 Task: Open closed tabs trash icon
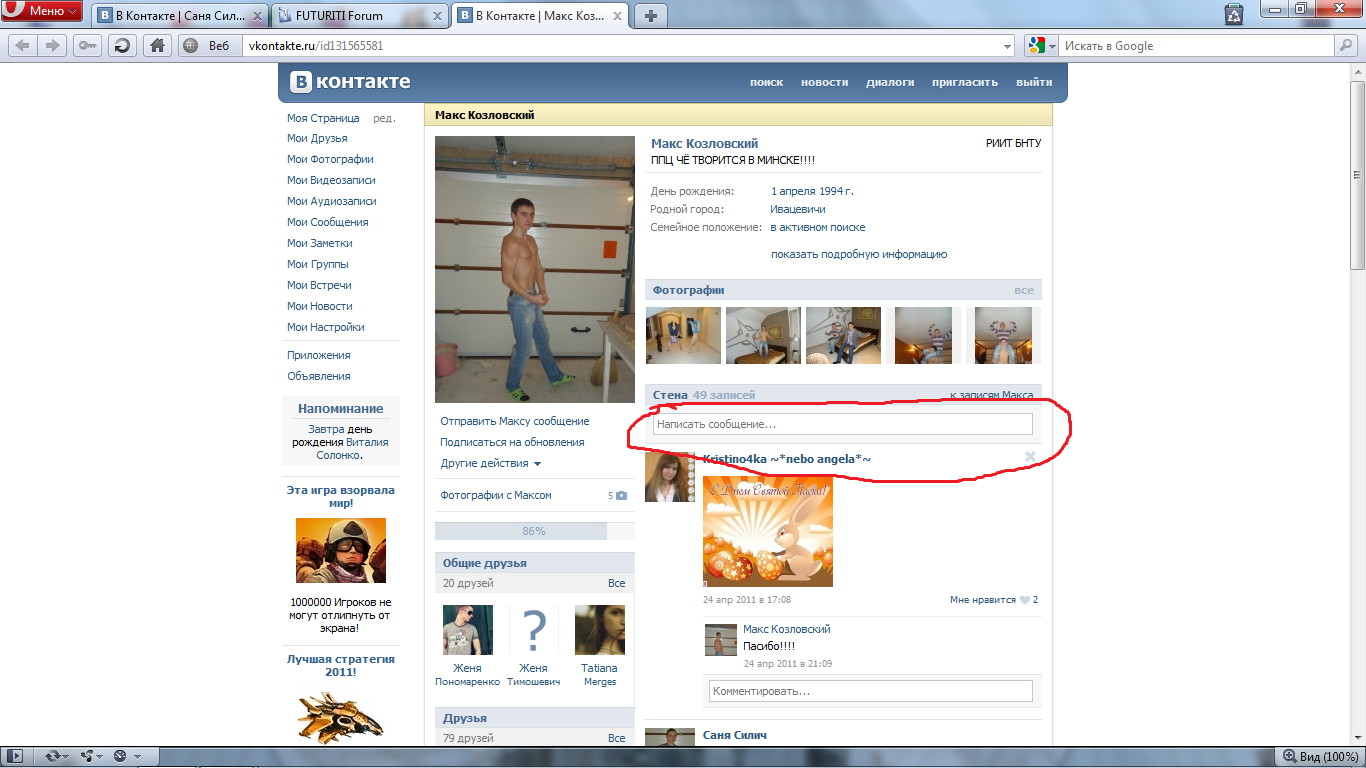1234,14
